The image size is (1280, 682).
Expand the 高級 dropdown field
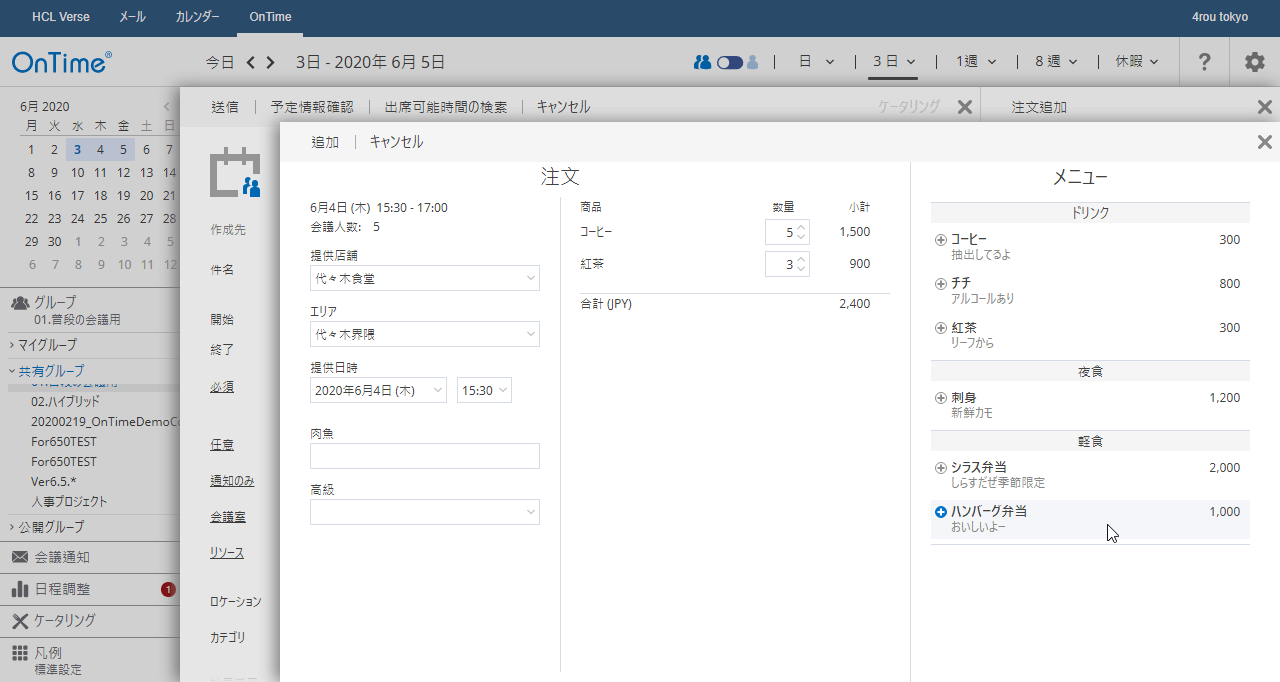(424, 512)
